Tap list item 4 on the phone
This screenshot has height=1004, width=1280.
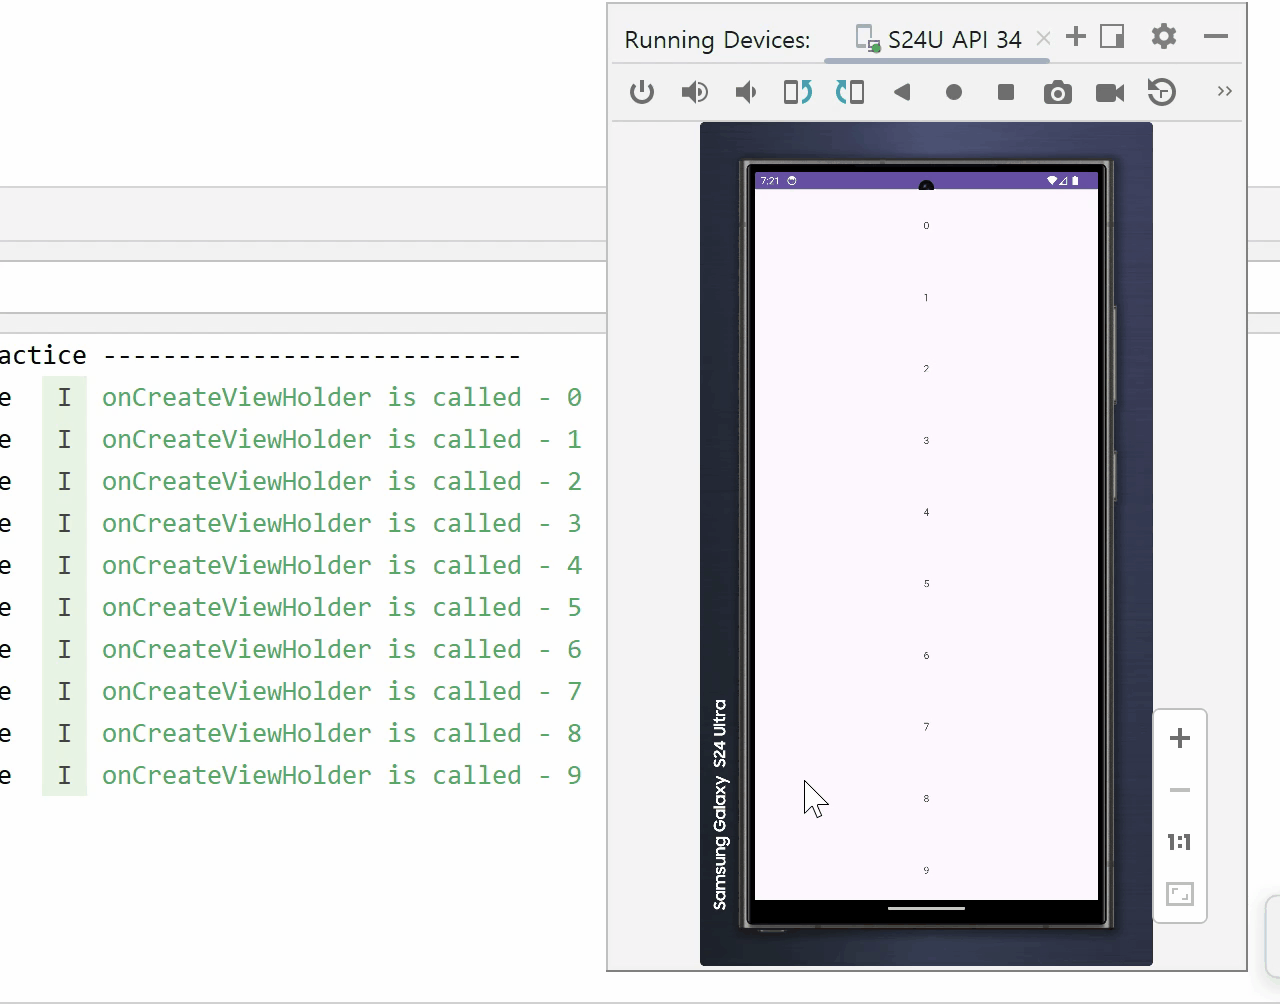click(926, 512)
